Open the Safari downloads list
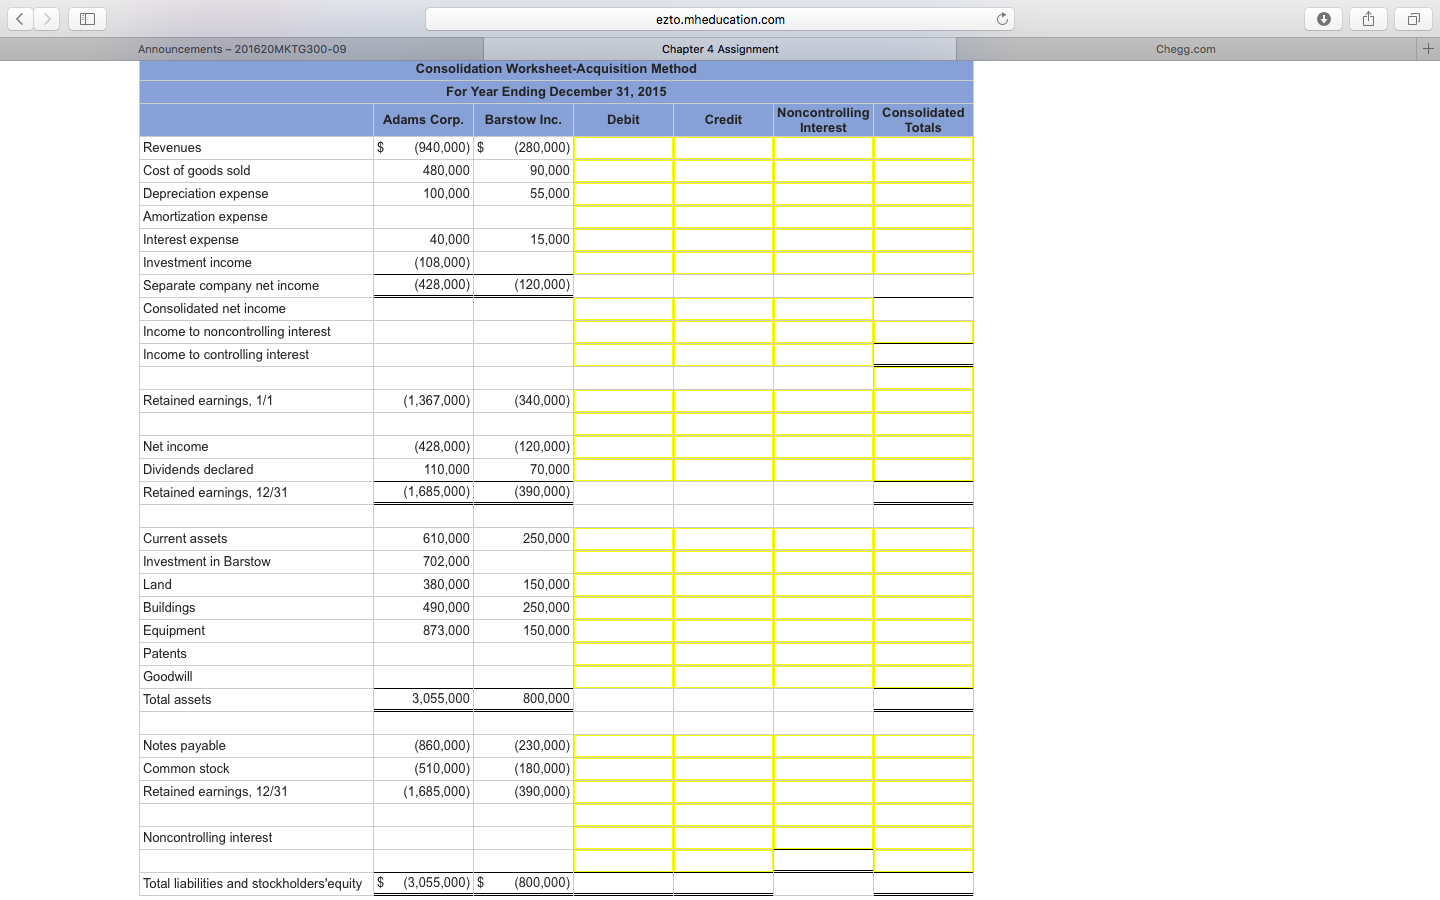 click(x=1324, y=19)
